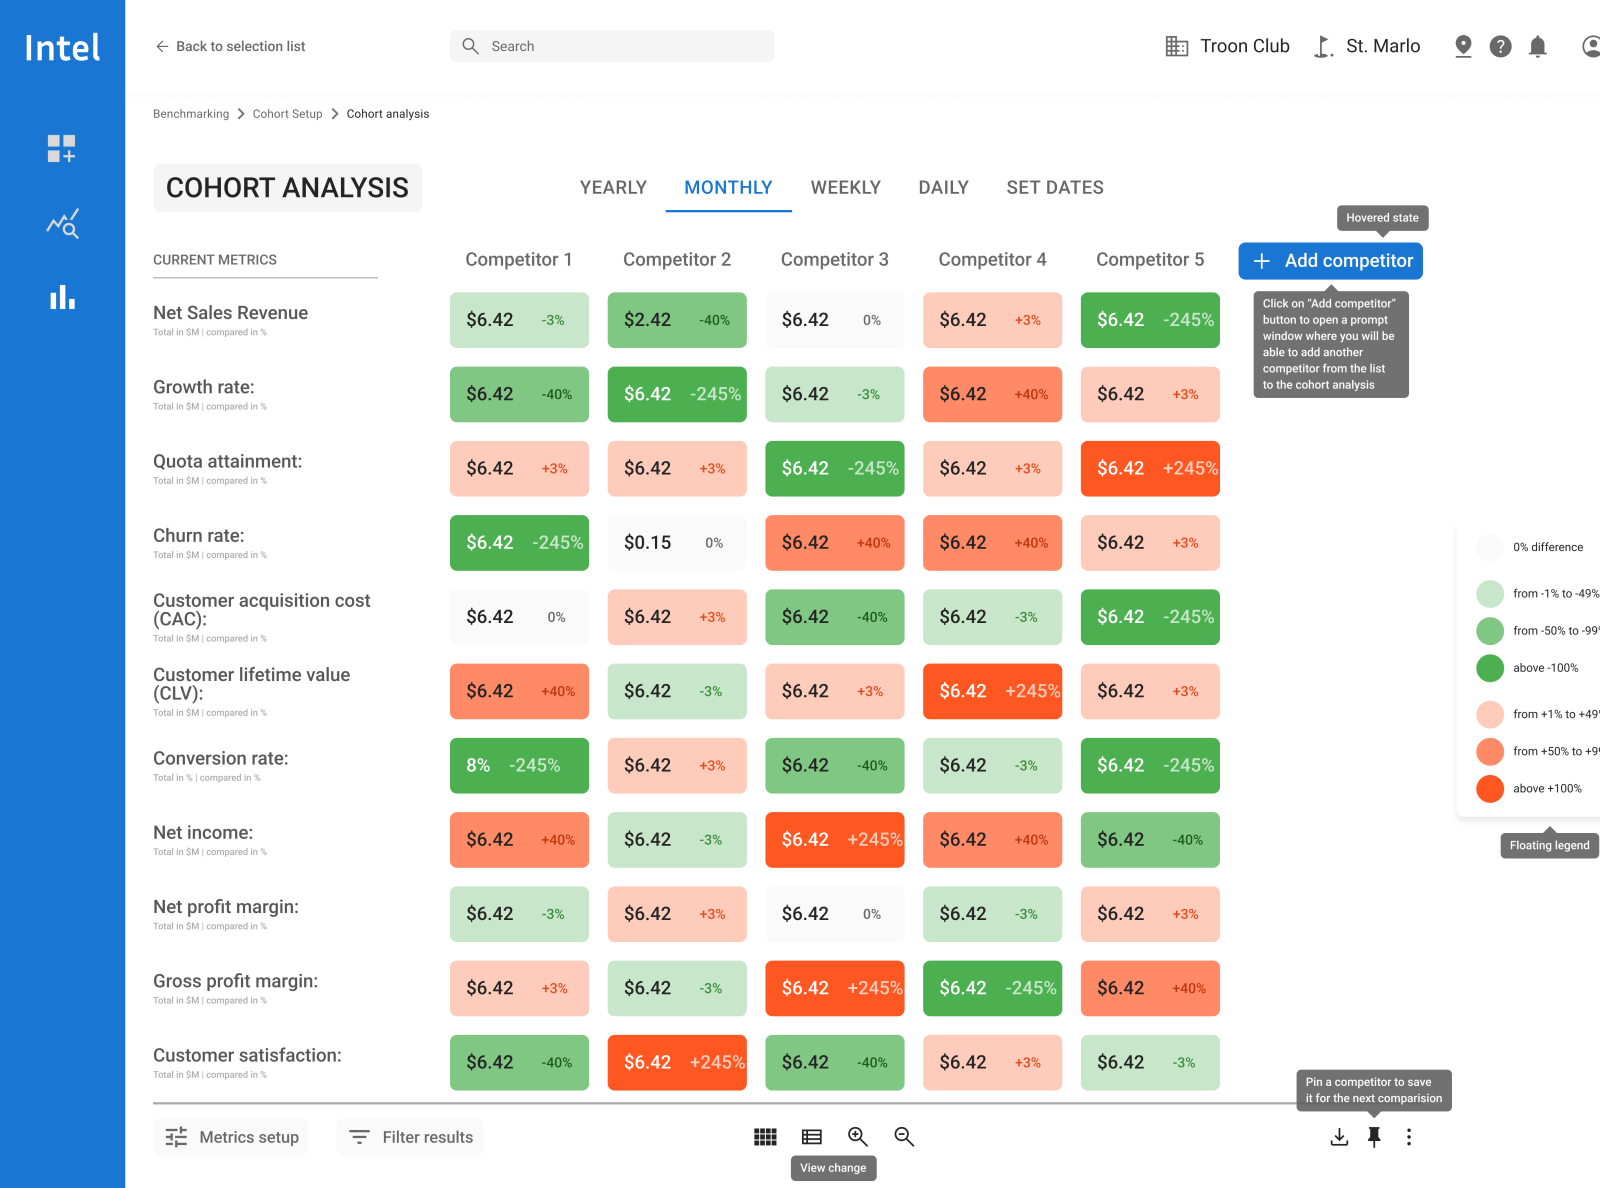Zoom out of the cohort table
The height and width of the screenshot is (1188, 1600).
tap(903, 1136)
